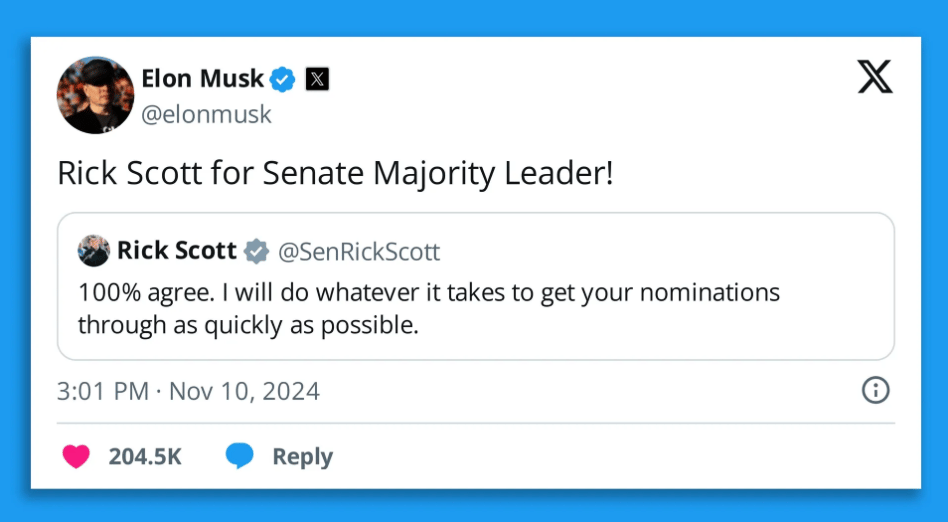Screen dimensions: 948x522
Task: Like the tweet with the pink heart icon
Action: coord(76,456)
